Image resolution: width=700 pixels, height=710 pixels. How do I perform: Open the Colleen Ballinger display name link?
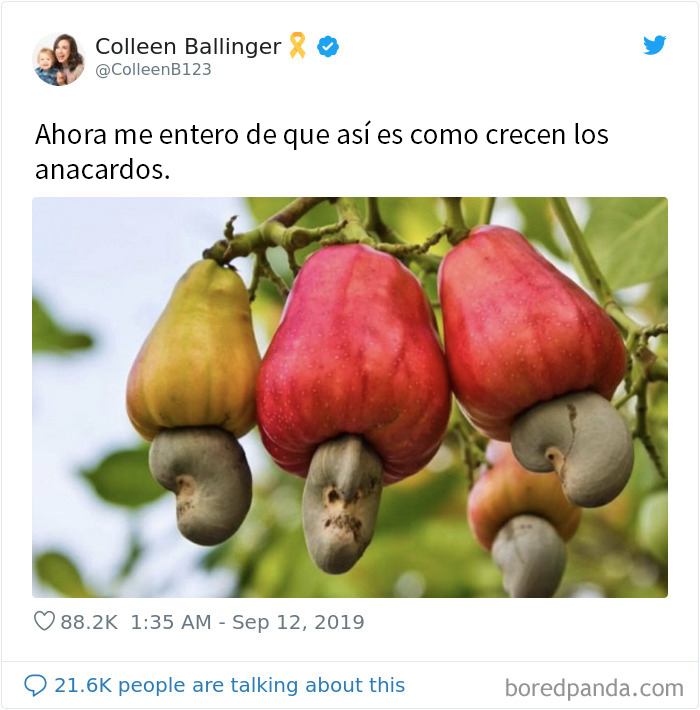tap(188, 46)
